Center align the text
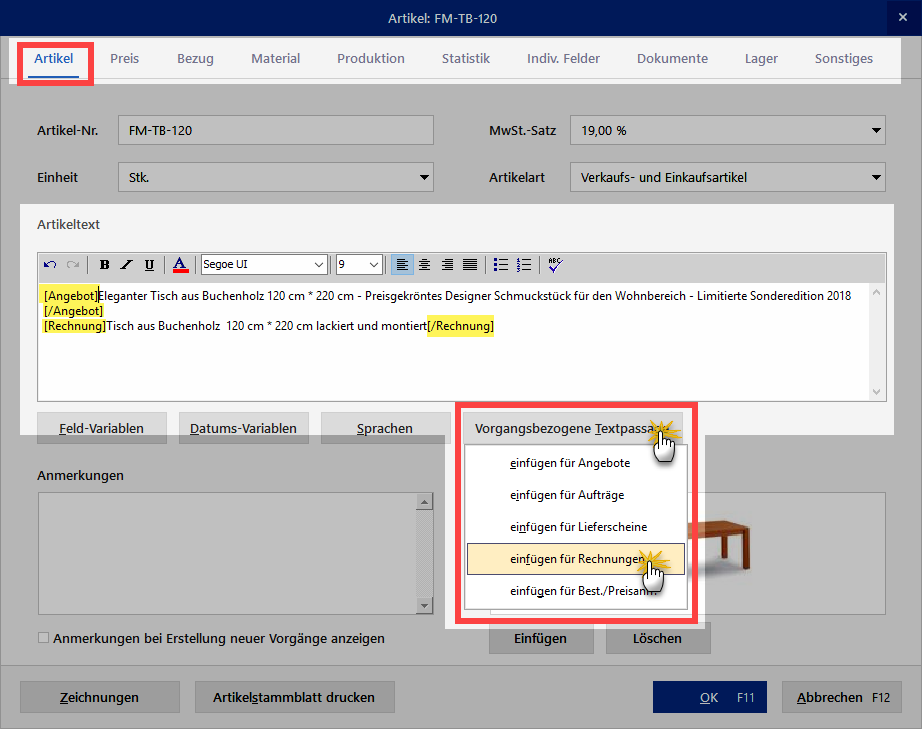This screenshot has width=922, height=729. [425, 265]
